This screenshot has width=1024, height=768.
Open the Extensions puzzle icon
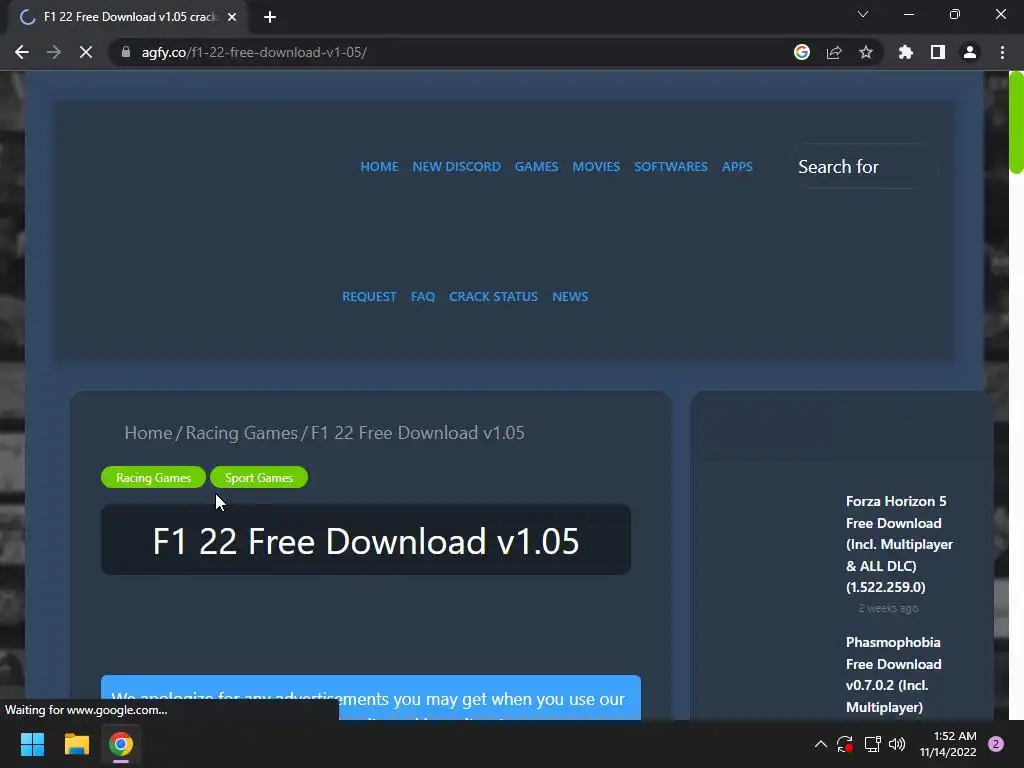point(906,52)
